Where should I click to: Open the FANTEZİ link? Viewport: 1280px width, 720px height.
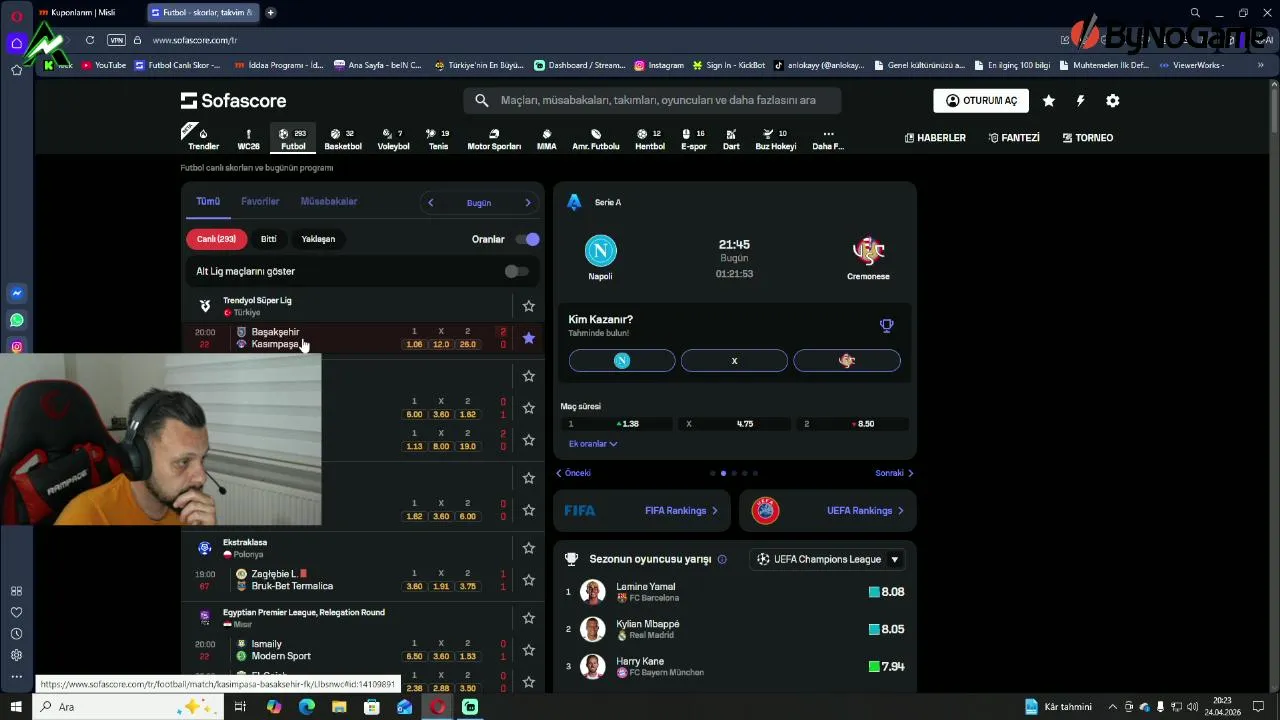(x=1014, y=138)
